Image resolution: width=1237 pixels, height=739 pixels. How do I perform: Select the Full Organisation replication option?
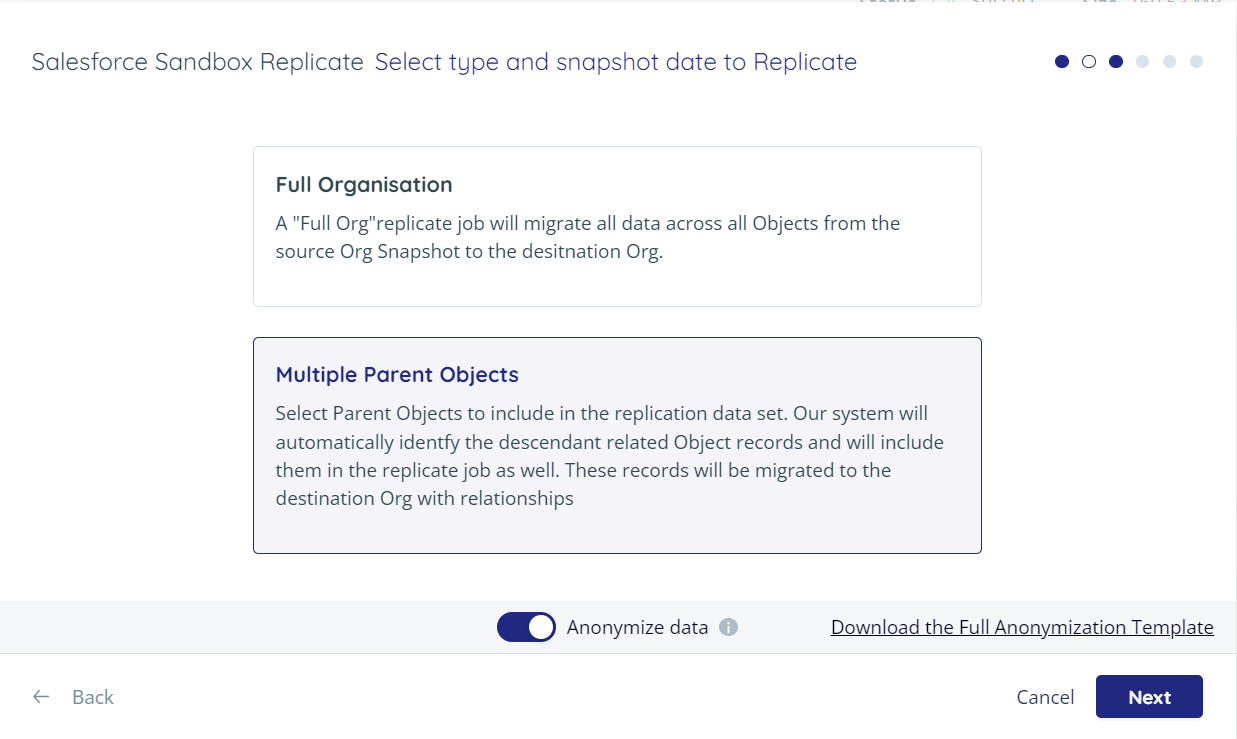tap(617, 226)
